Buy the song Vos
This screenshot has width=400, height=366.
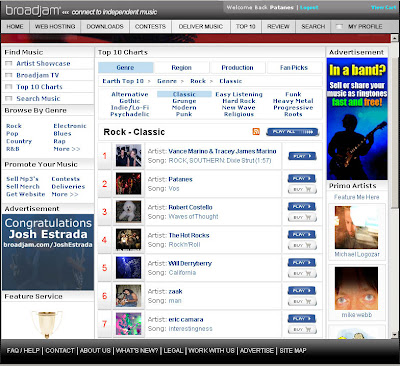(x=302, y=189)
